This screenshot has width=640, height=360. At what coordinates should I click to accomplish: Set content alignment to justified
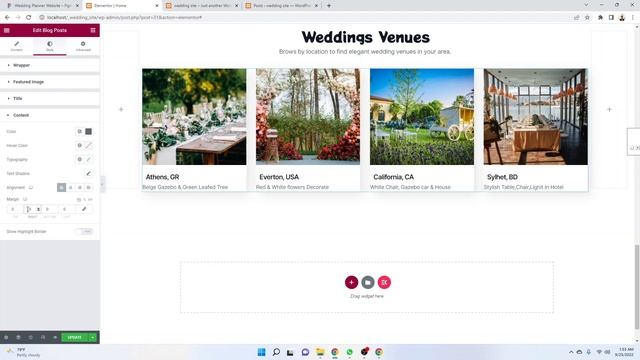[89, 187]
